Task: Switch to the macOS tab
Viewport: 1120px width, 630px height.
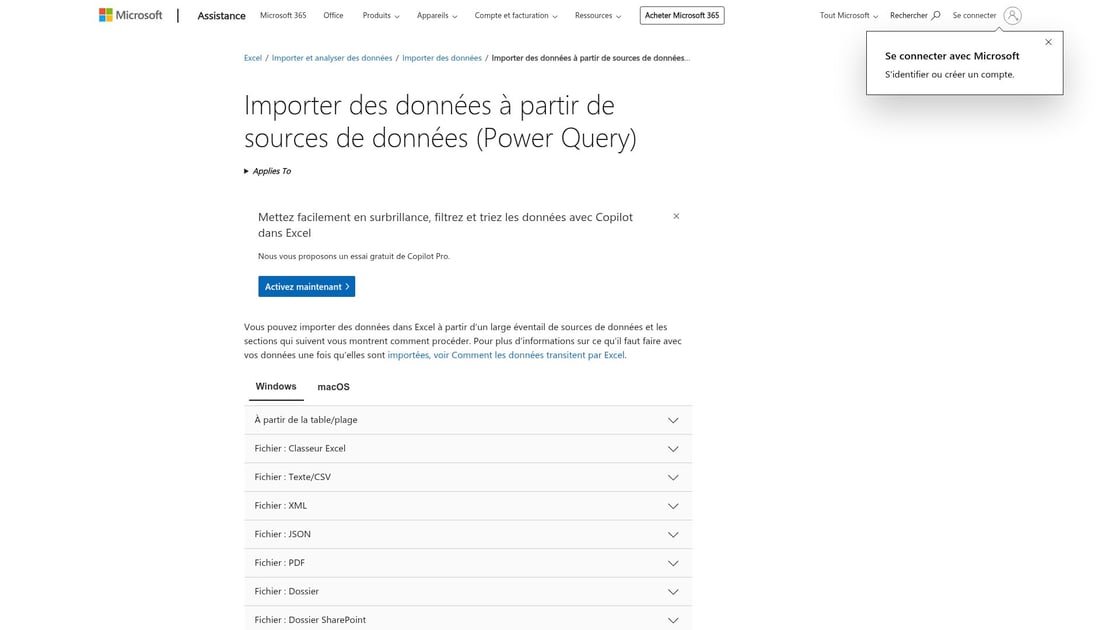Action: click(x=334, y=387)
